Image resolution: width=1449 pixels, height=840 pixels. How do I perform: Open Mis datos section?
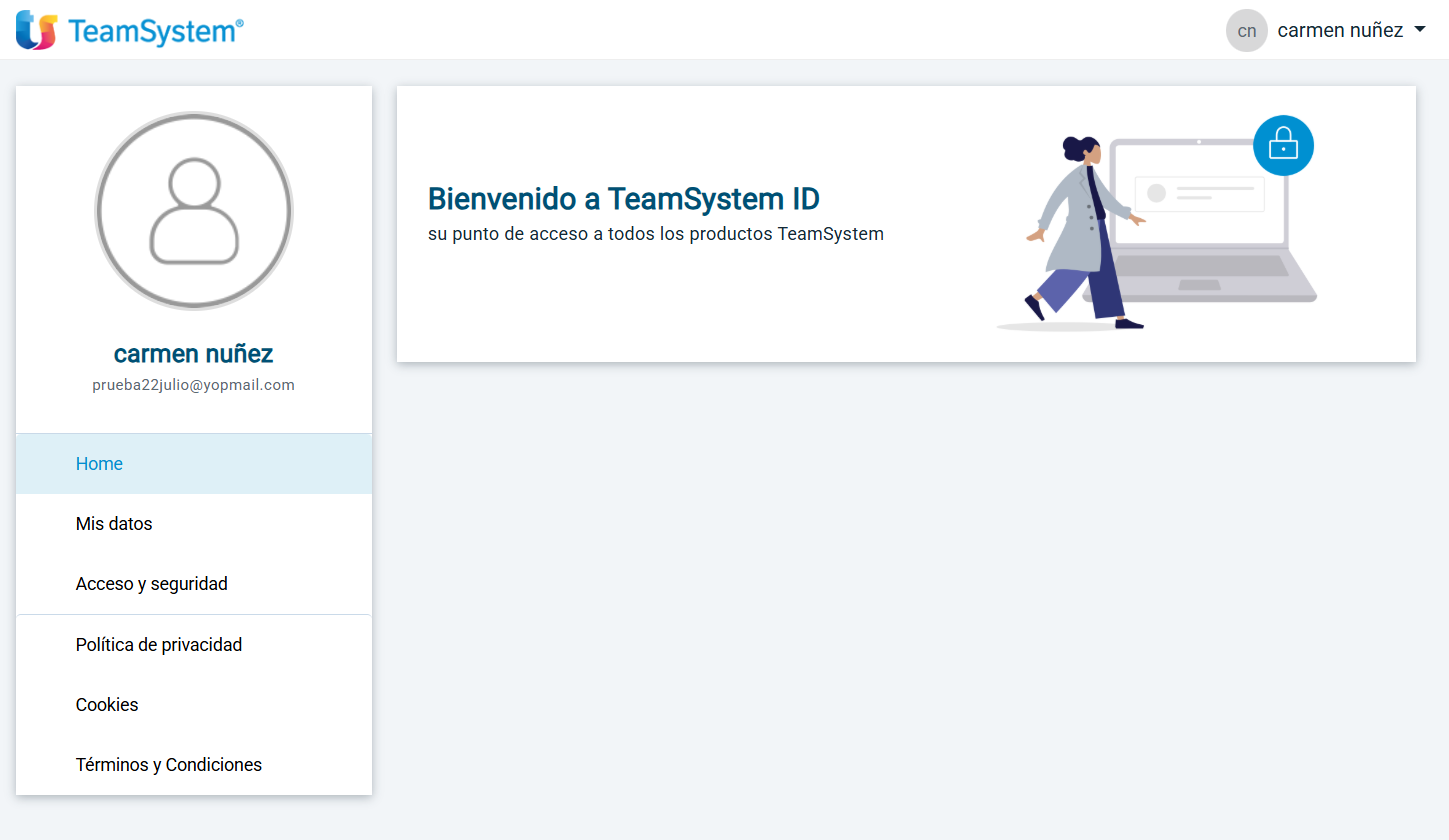coord(194,524)
